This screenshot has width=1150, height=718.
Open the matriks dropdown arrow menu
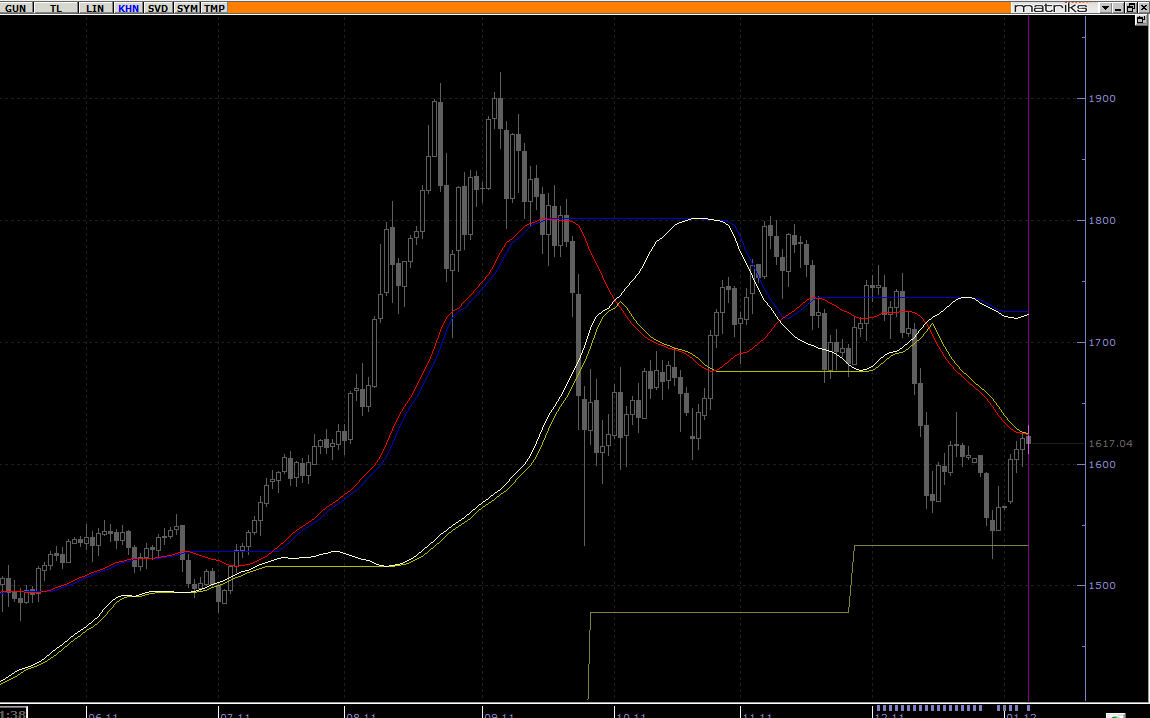[1105, 8]
